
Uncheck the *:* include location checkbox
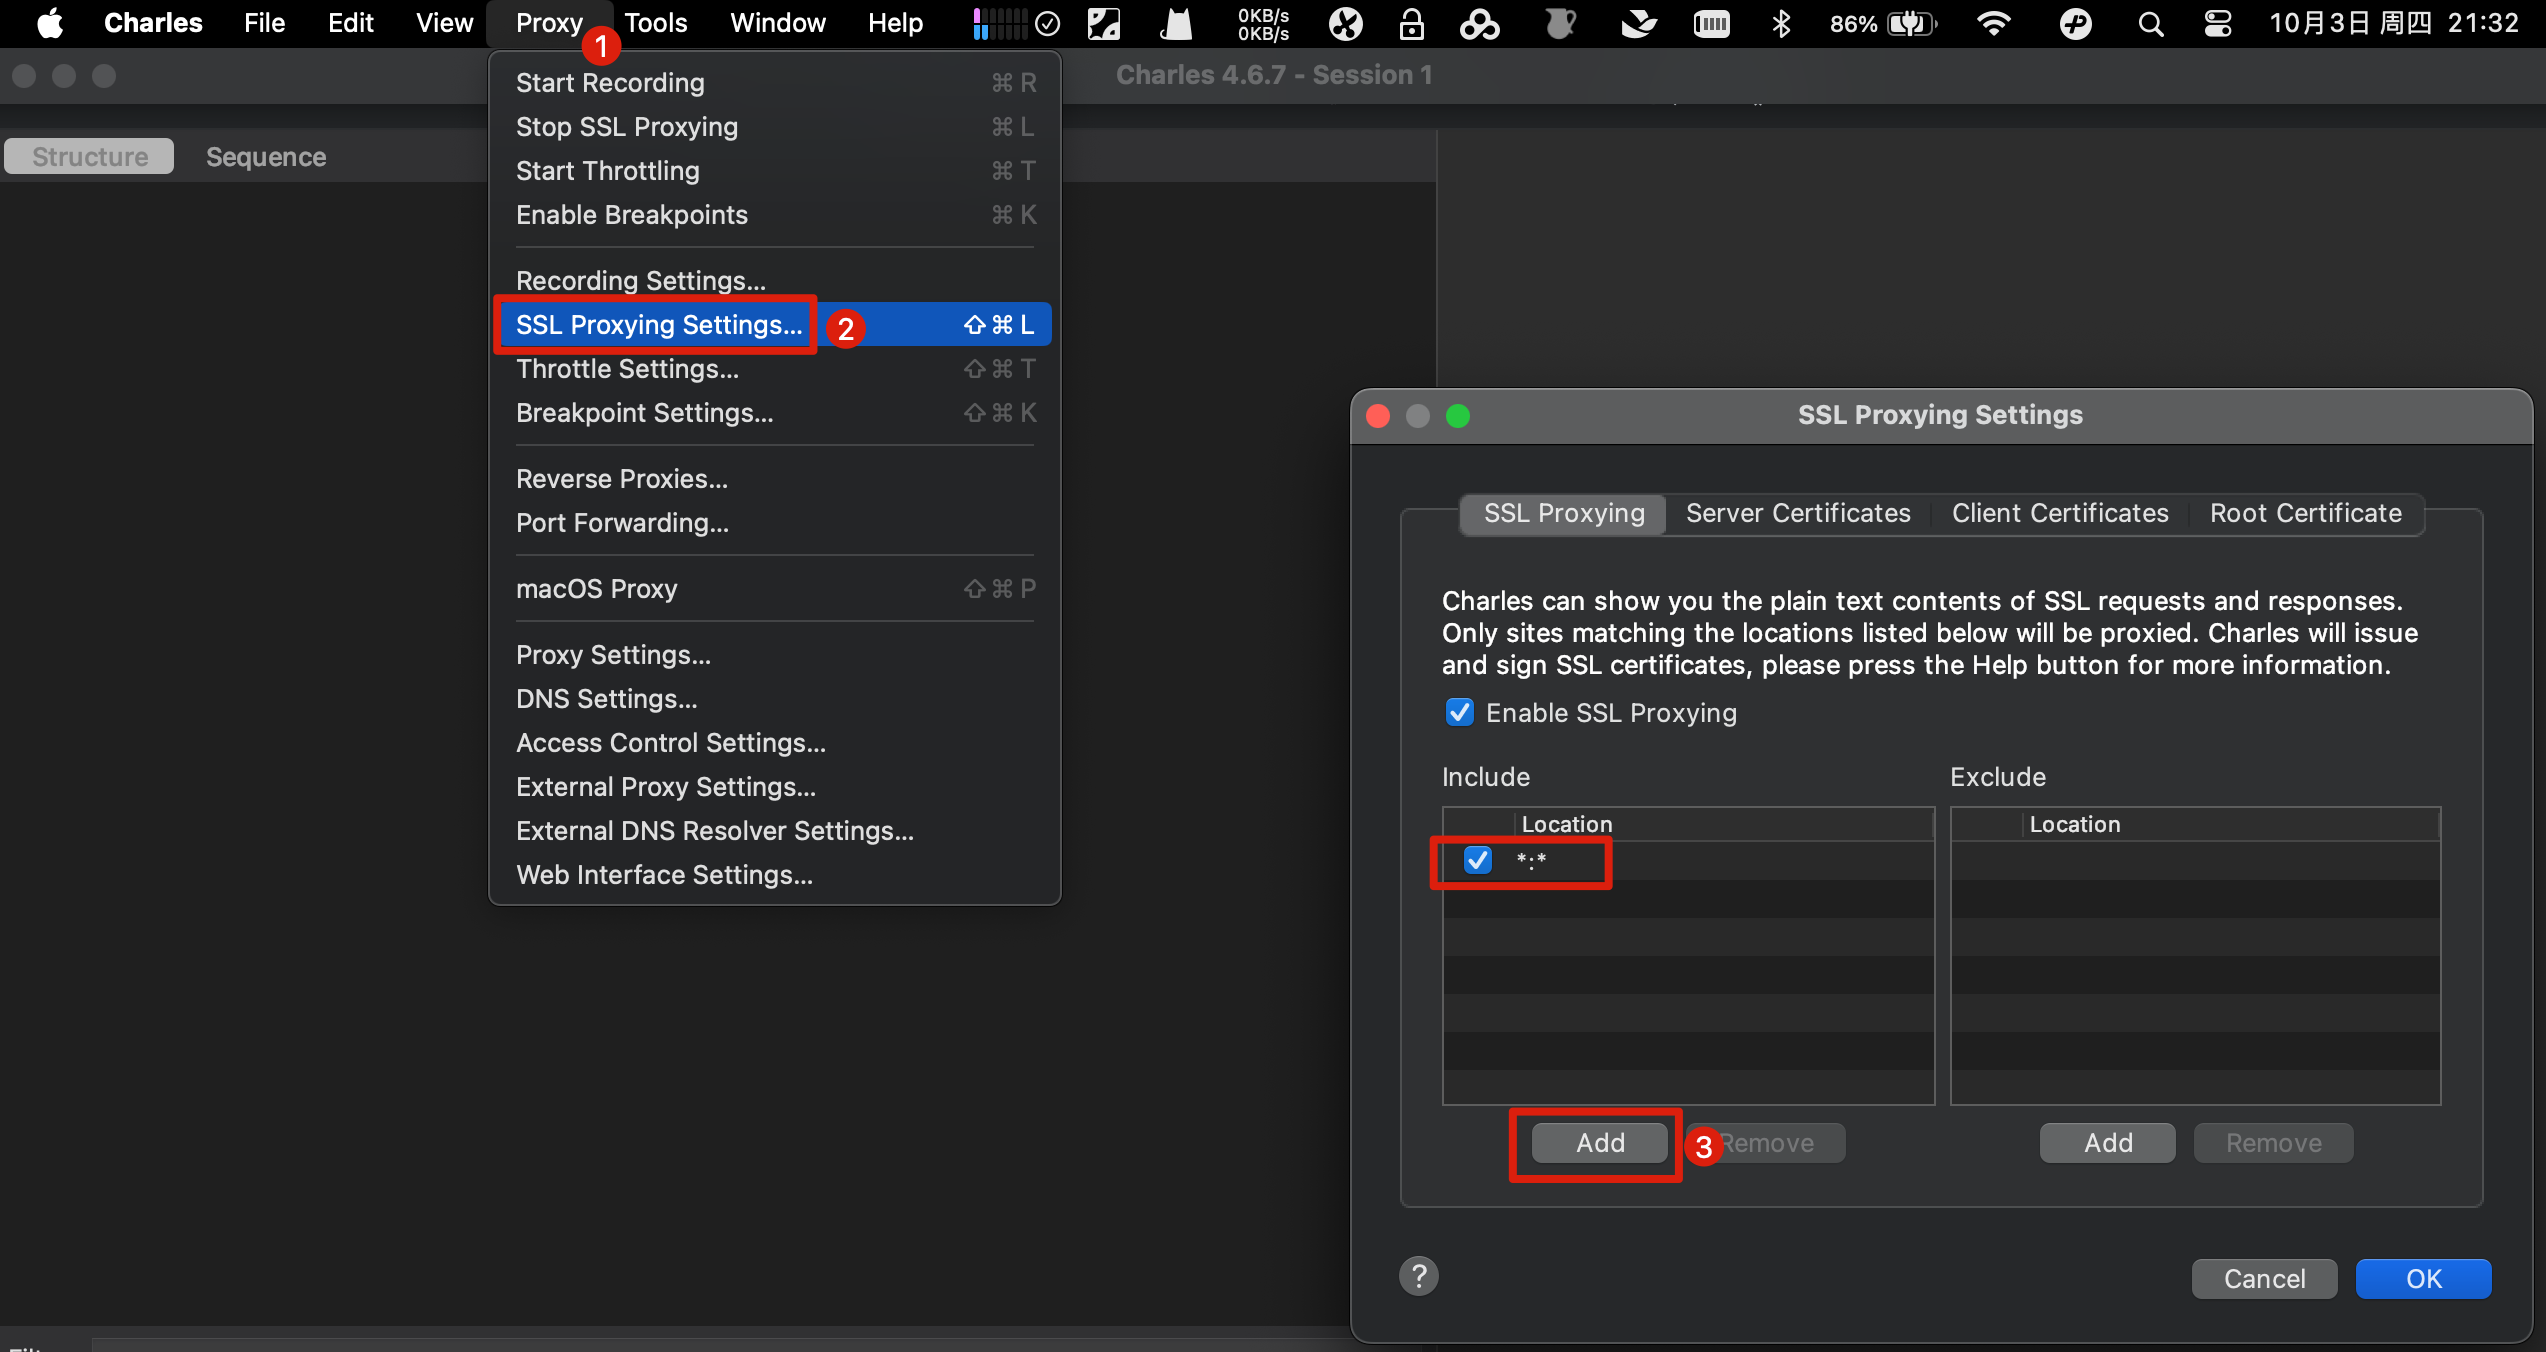tap(1477, 860)
